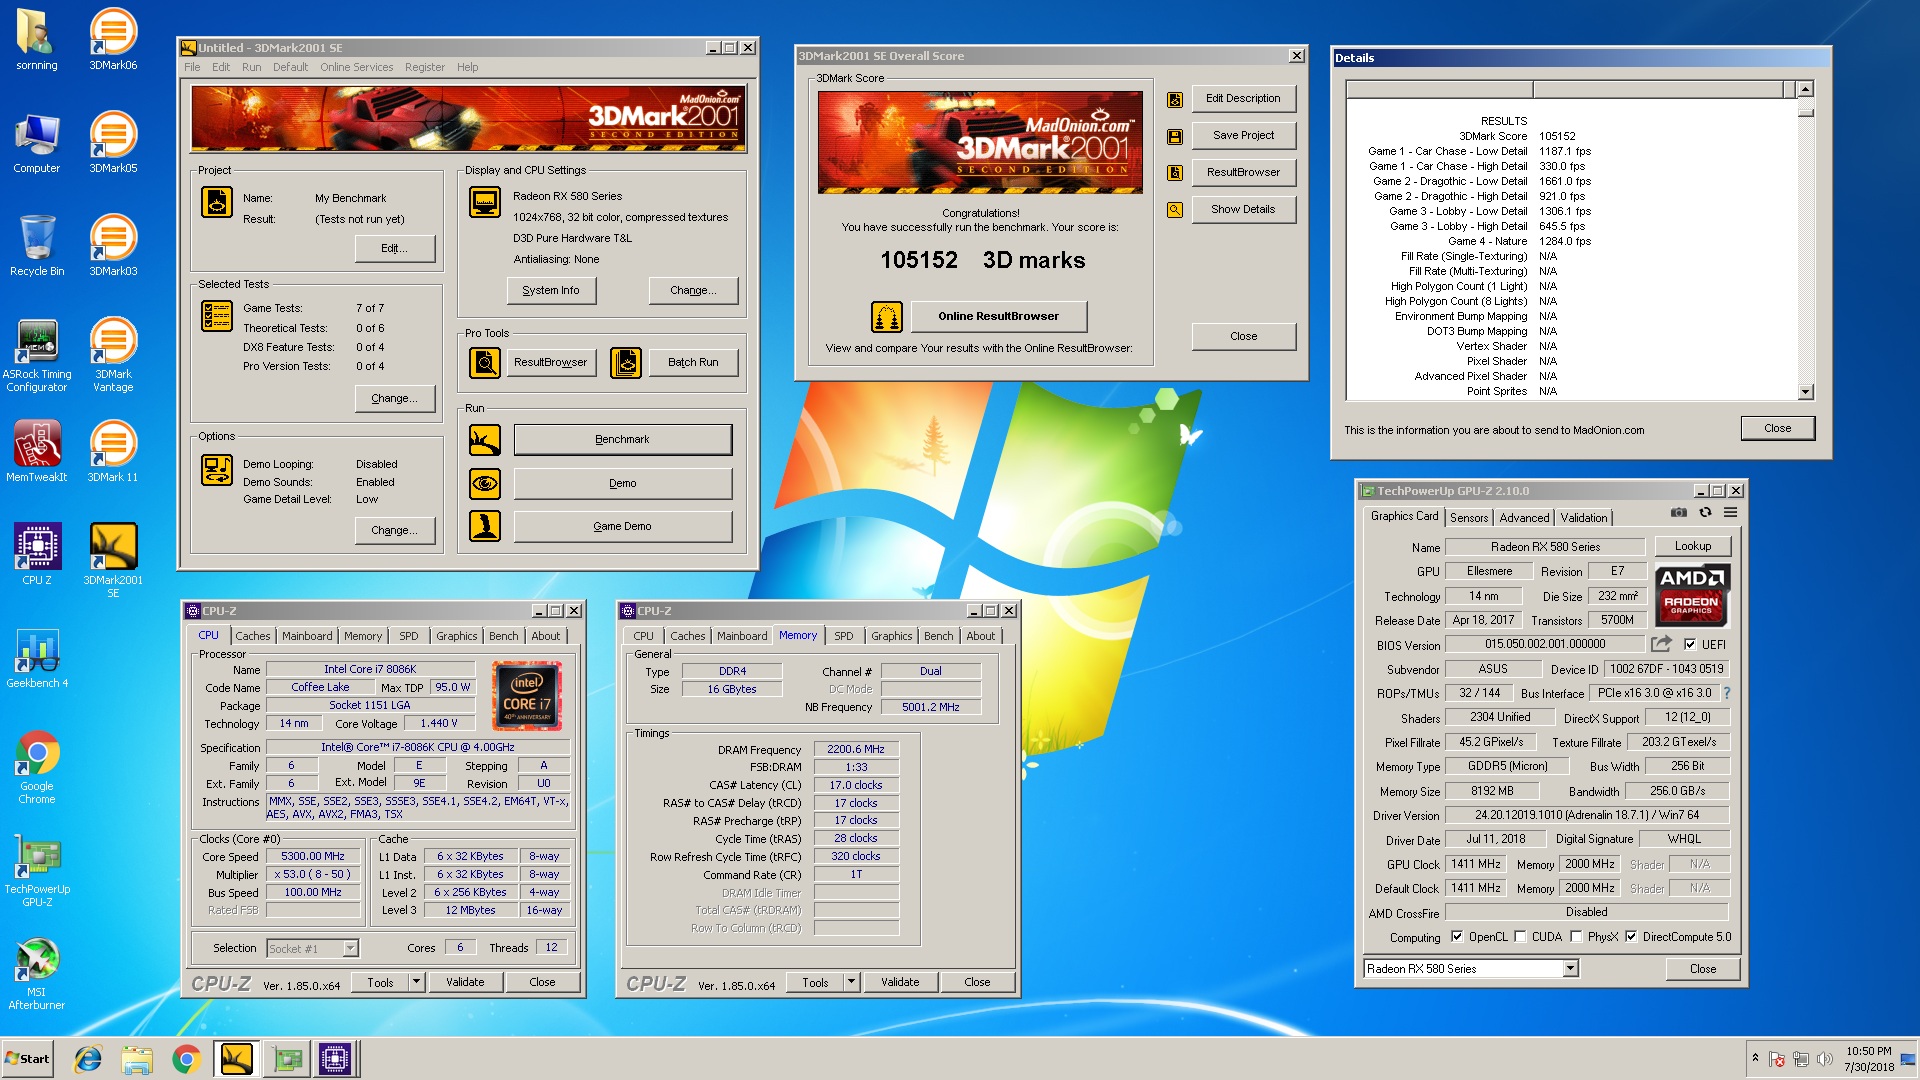The width and height of the screenshot is (1920, 1080).
Task: Open the Online Services menu in 3DMark2001
Action: pyautogui.click(x=356, y=67)
